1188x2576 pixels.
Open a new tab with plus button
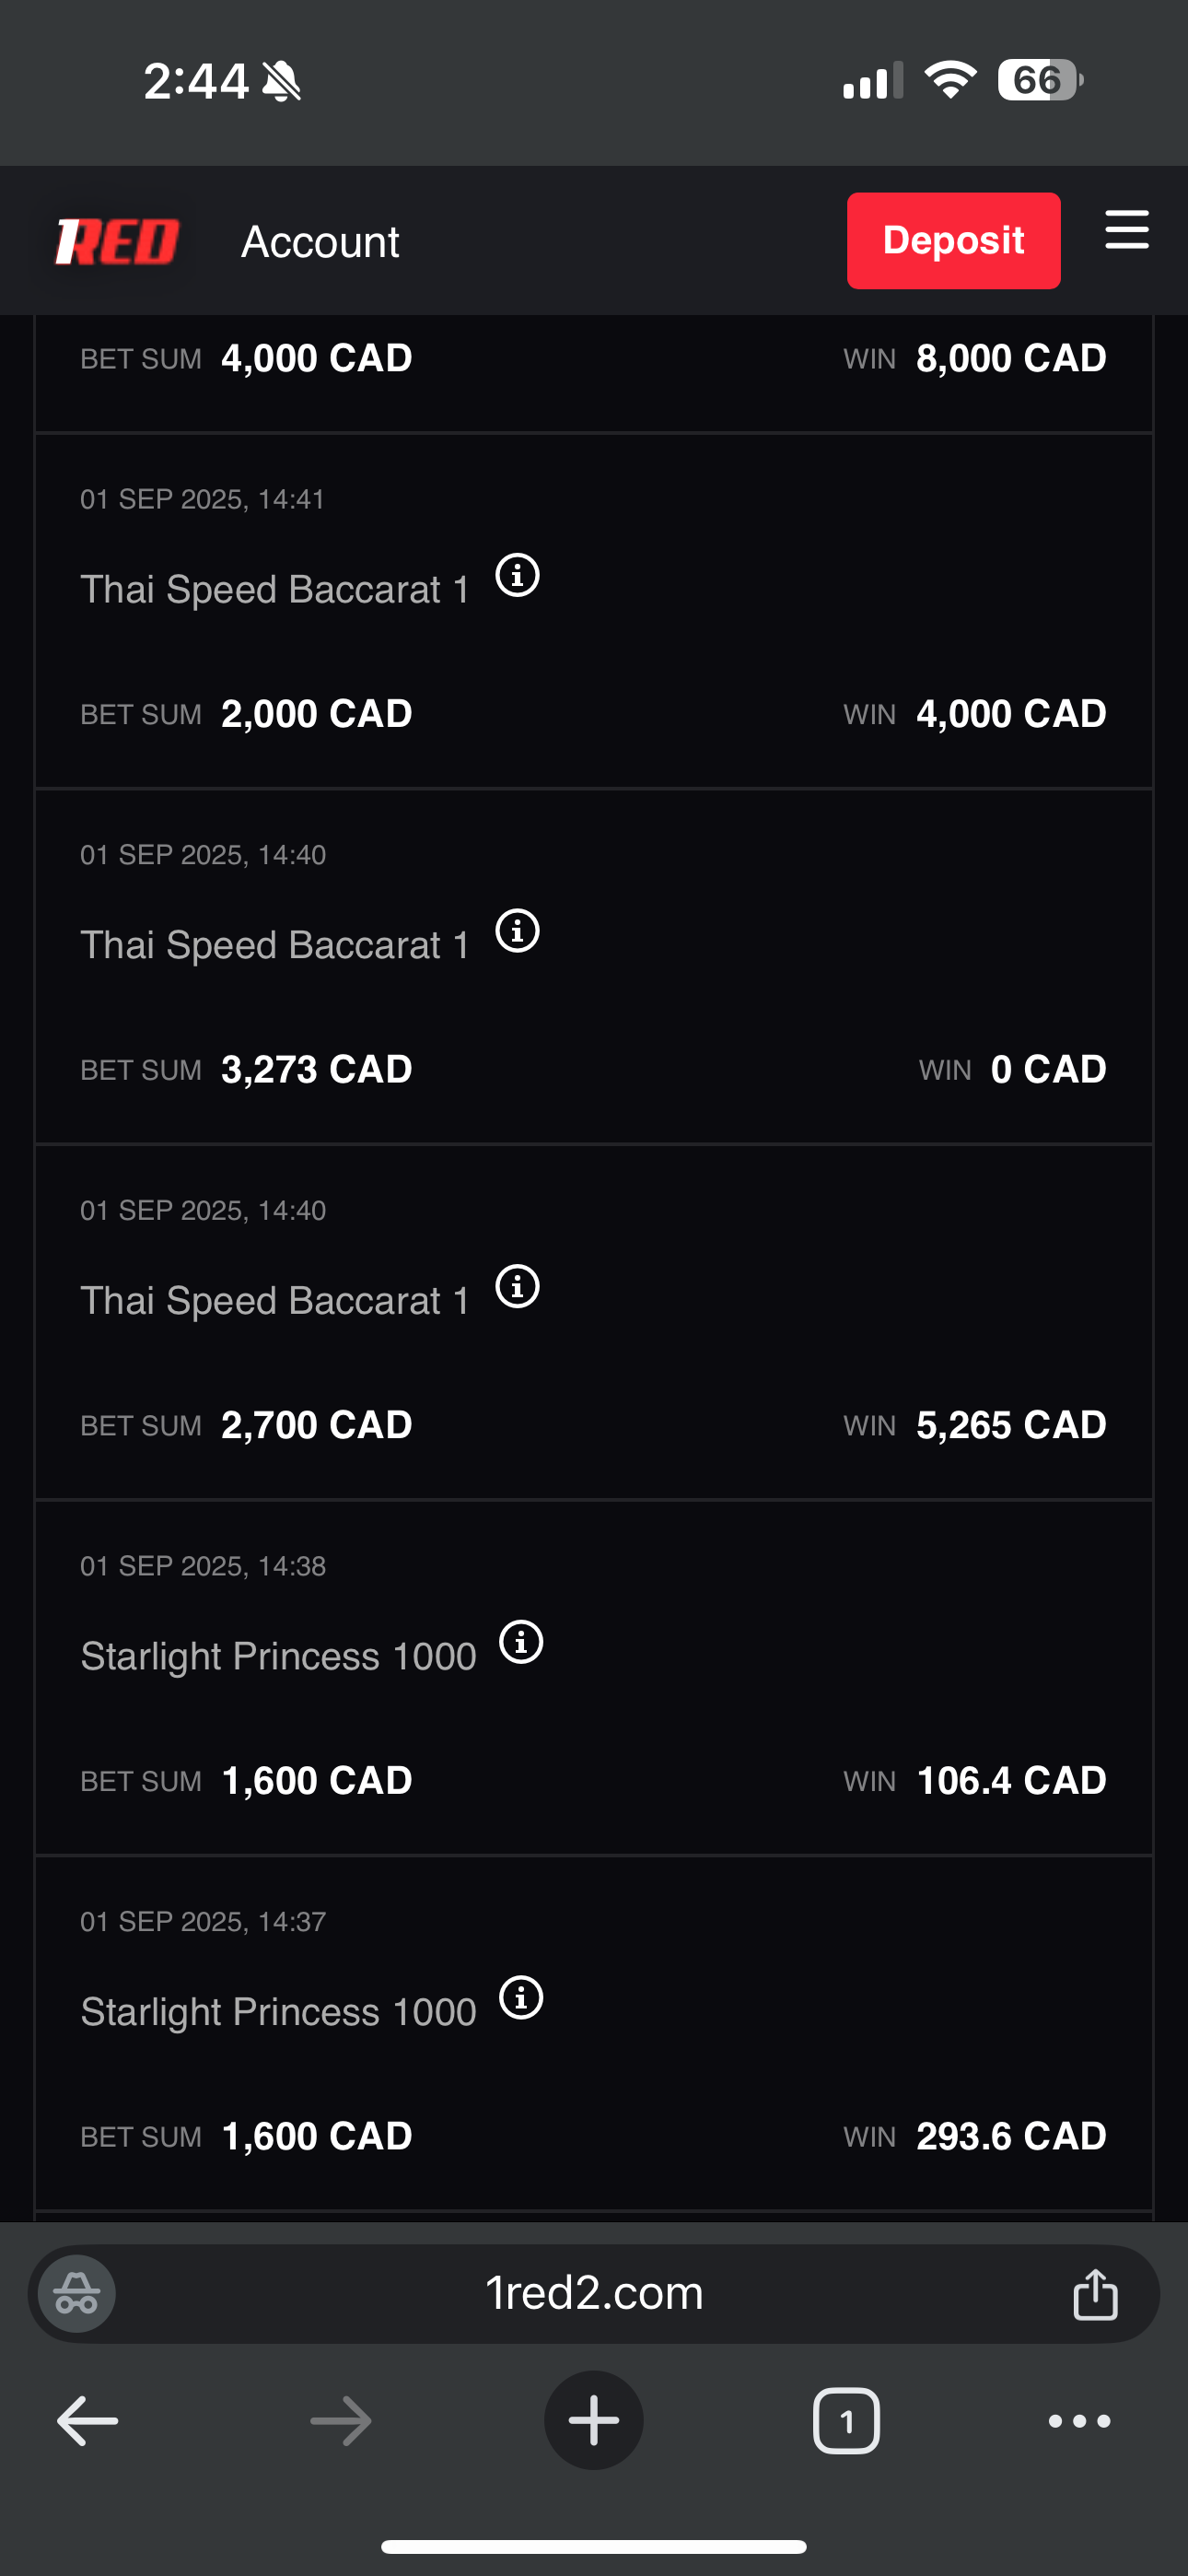coord(594,2421)
